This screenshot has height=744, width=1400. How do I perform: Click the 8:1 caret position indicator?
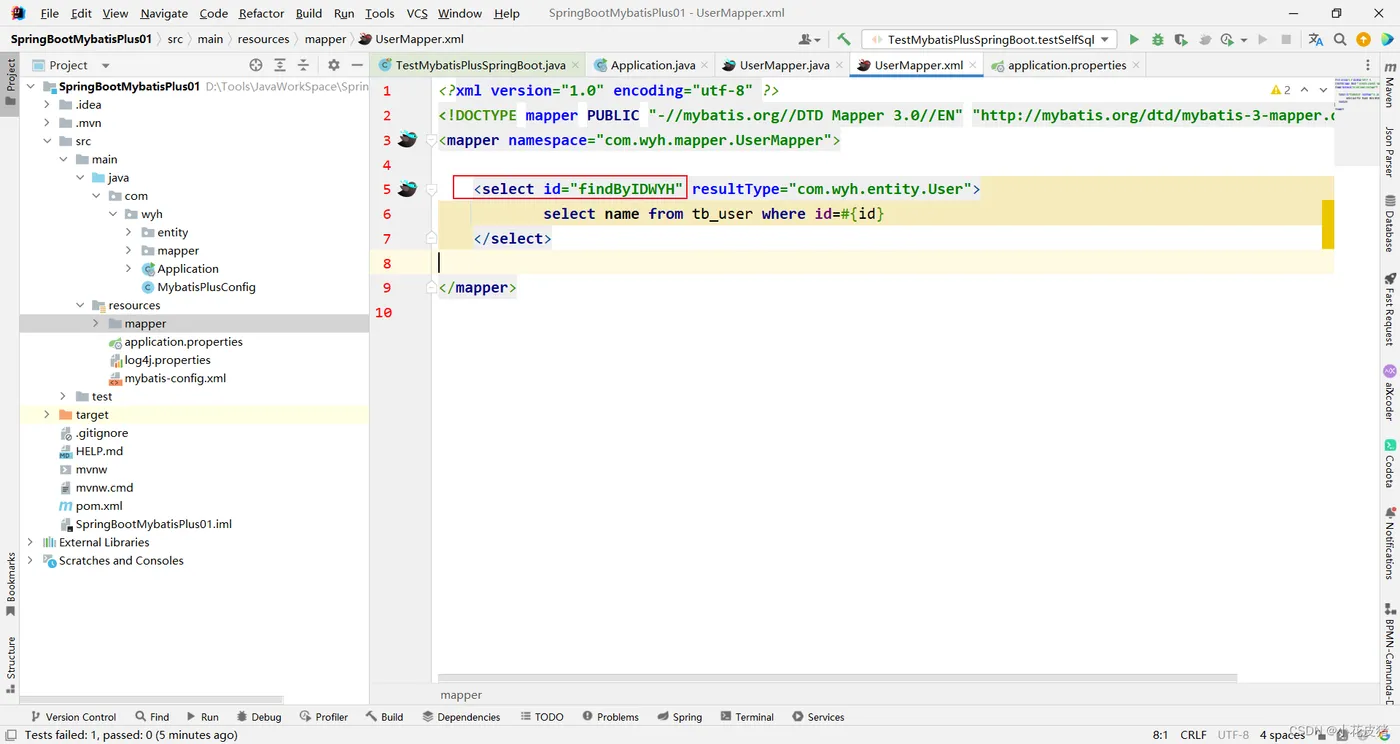point(1160,735)
